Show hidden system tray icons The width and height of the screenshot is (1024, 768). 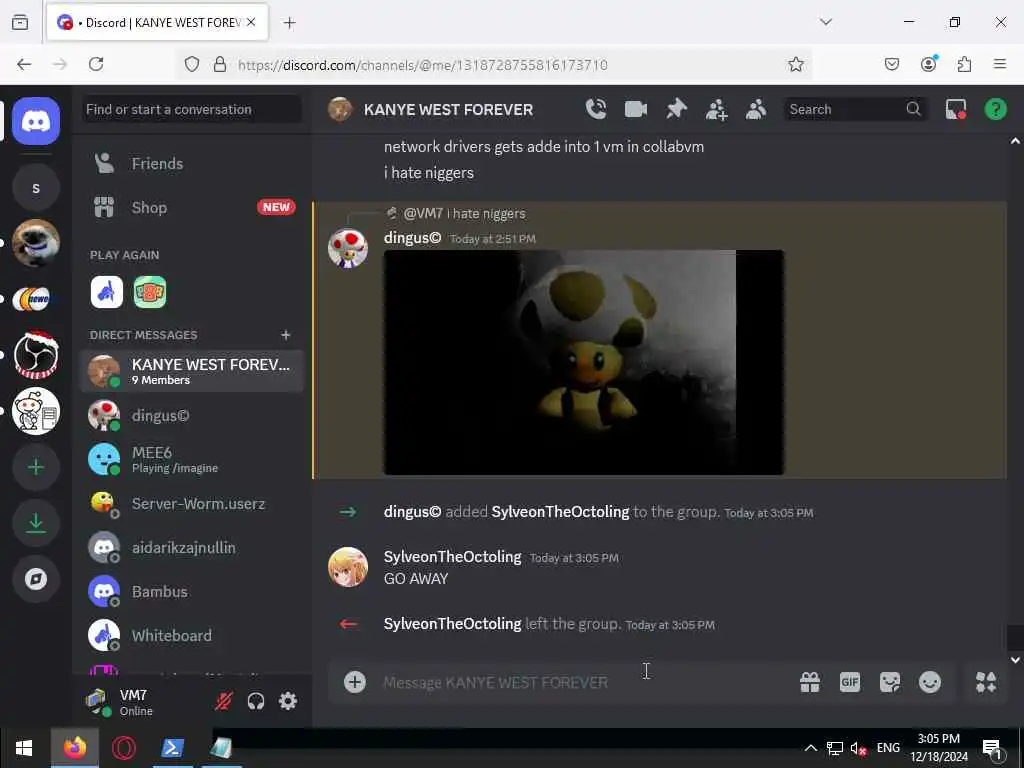tap(810, 748)
